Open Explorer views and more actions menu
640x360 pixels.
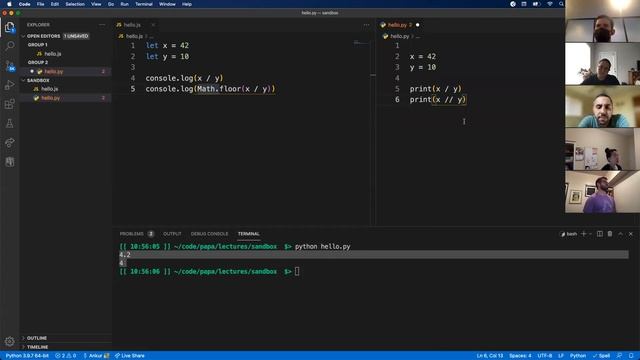pos(102,25)
